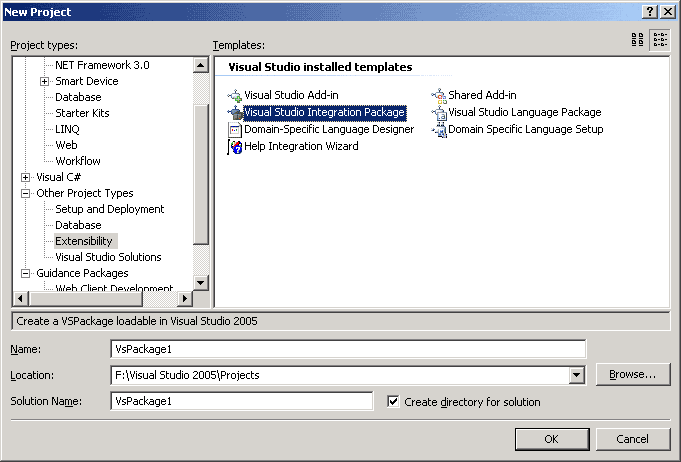The height and width of the screenshot is (462, 681).
Task: Select the Shared Add-in template icon
Action: coord(439,96)
